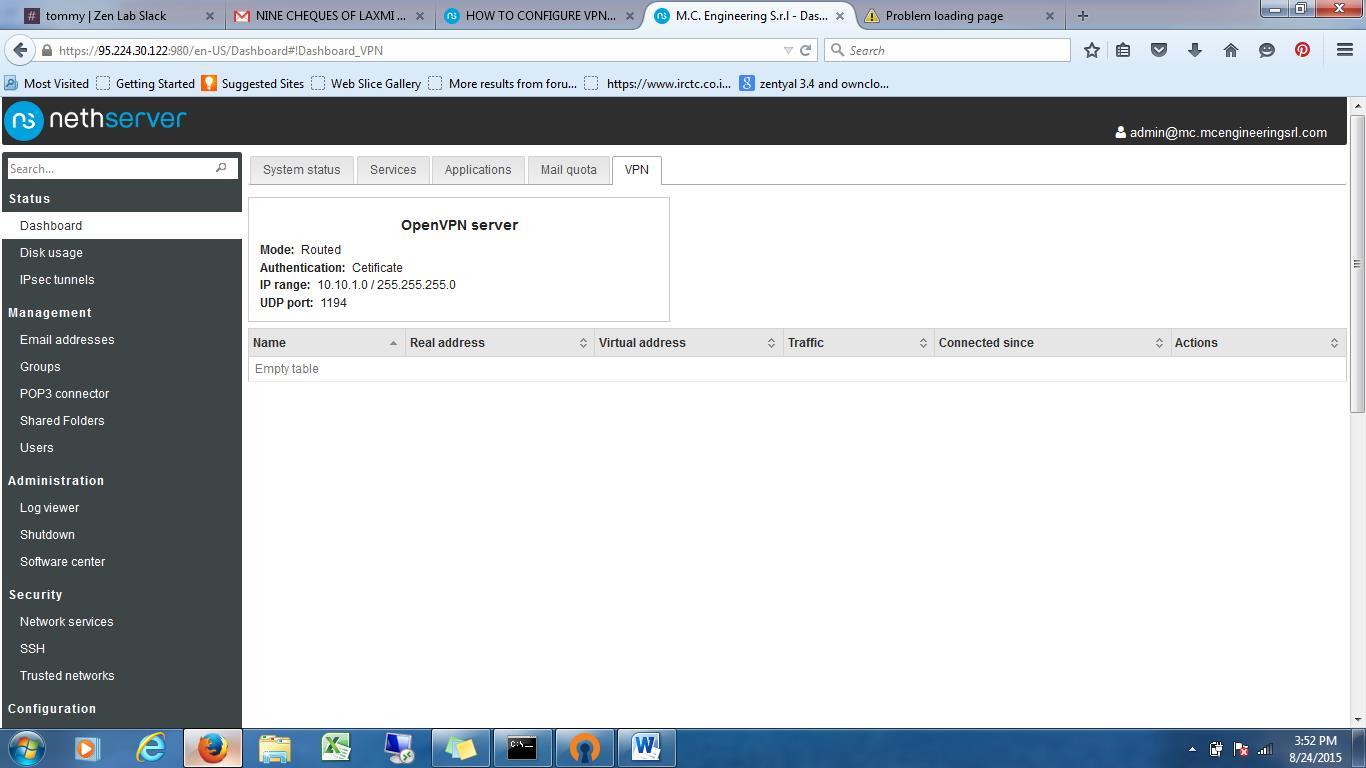Bookmark this page with star icon
The height and width of the screenshot is (768, 1366).
(1092, 50)
